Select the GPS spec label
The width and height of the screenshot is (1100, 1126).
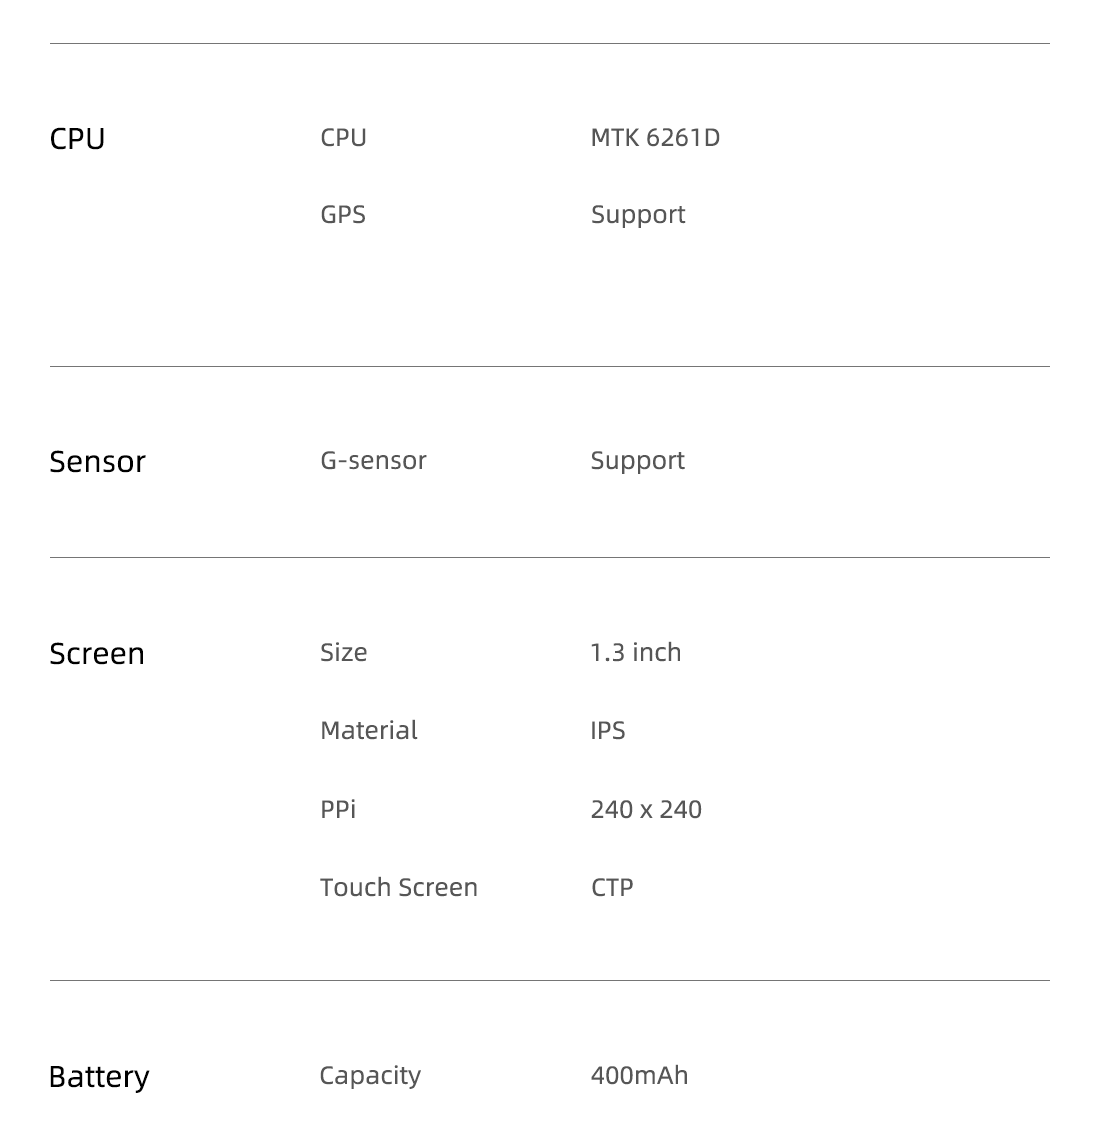[x=342, y=214]
